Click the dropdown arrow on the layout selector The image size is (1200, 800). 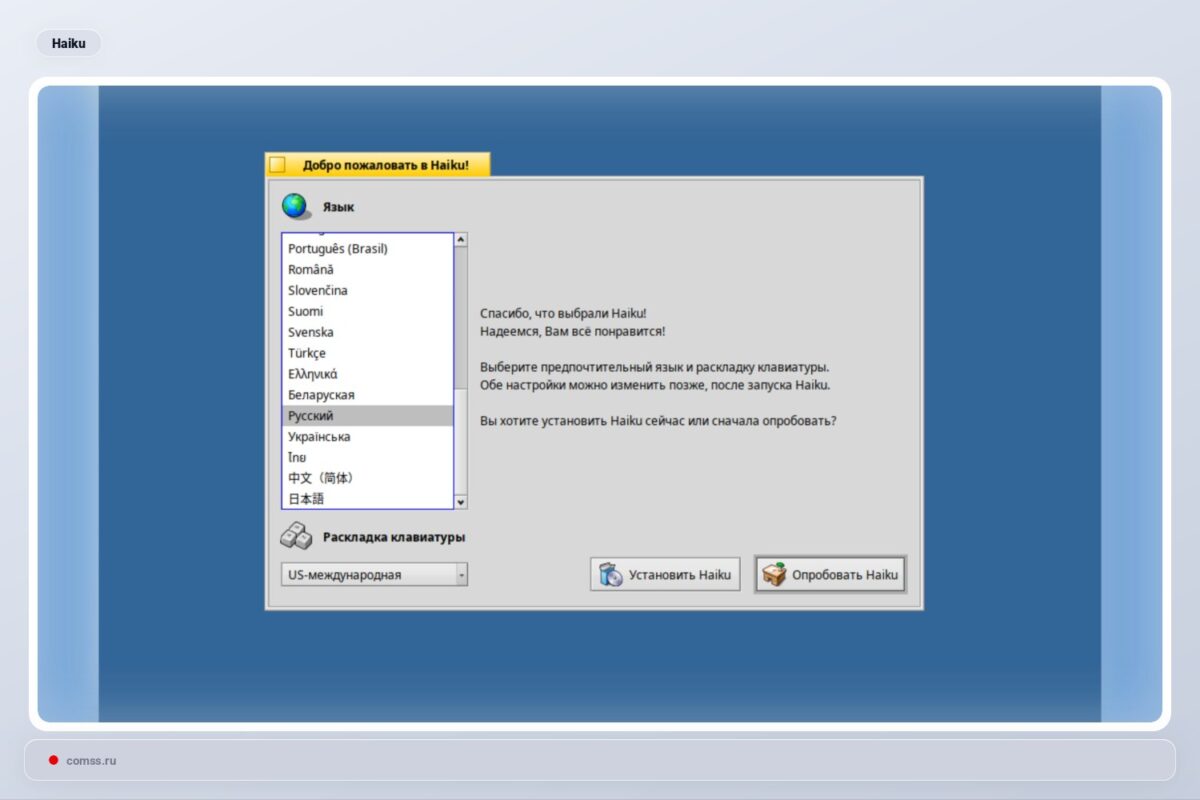click(x=461, y=574)
